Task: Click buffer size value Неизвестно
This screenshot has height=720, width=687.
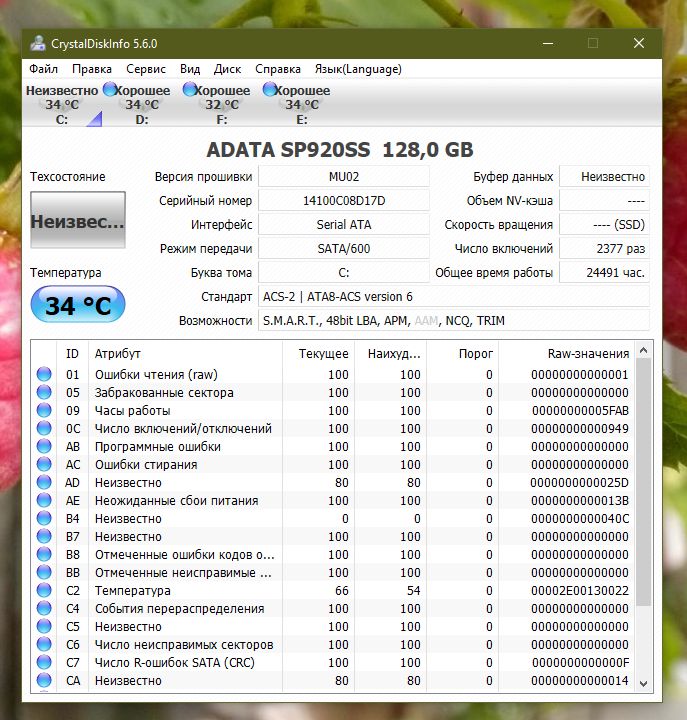Action: pos(604,177)
